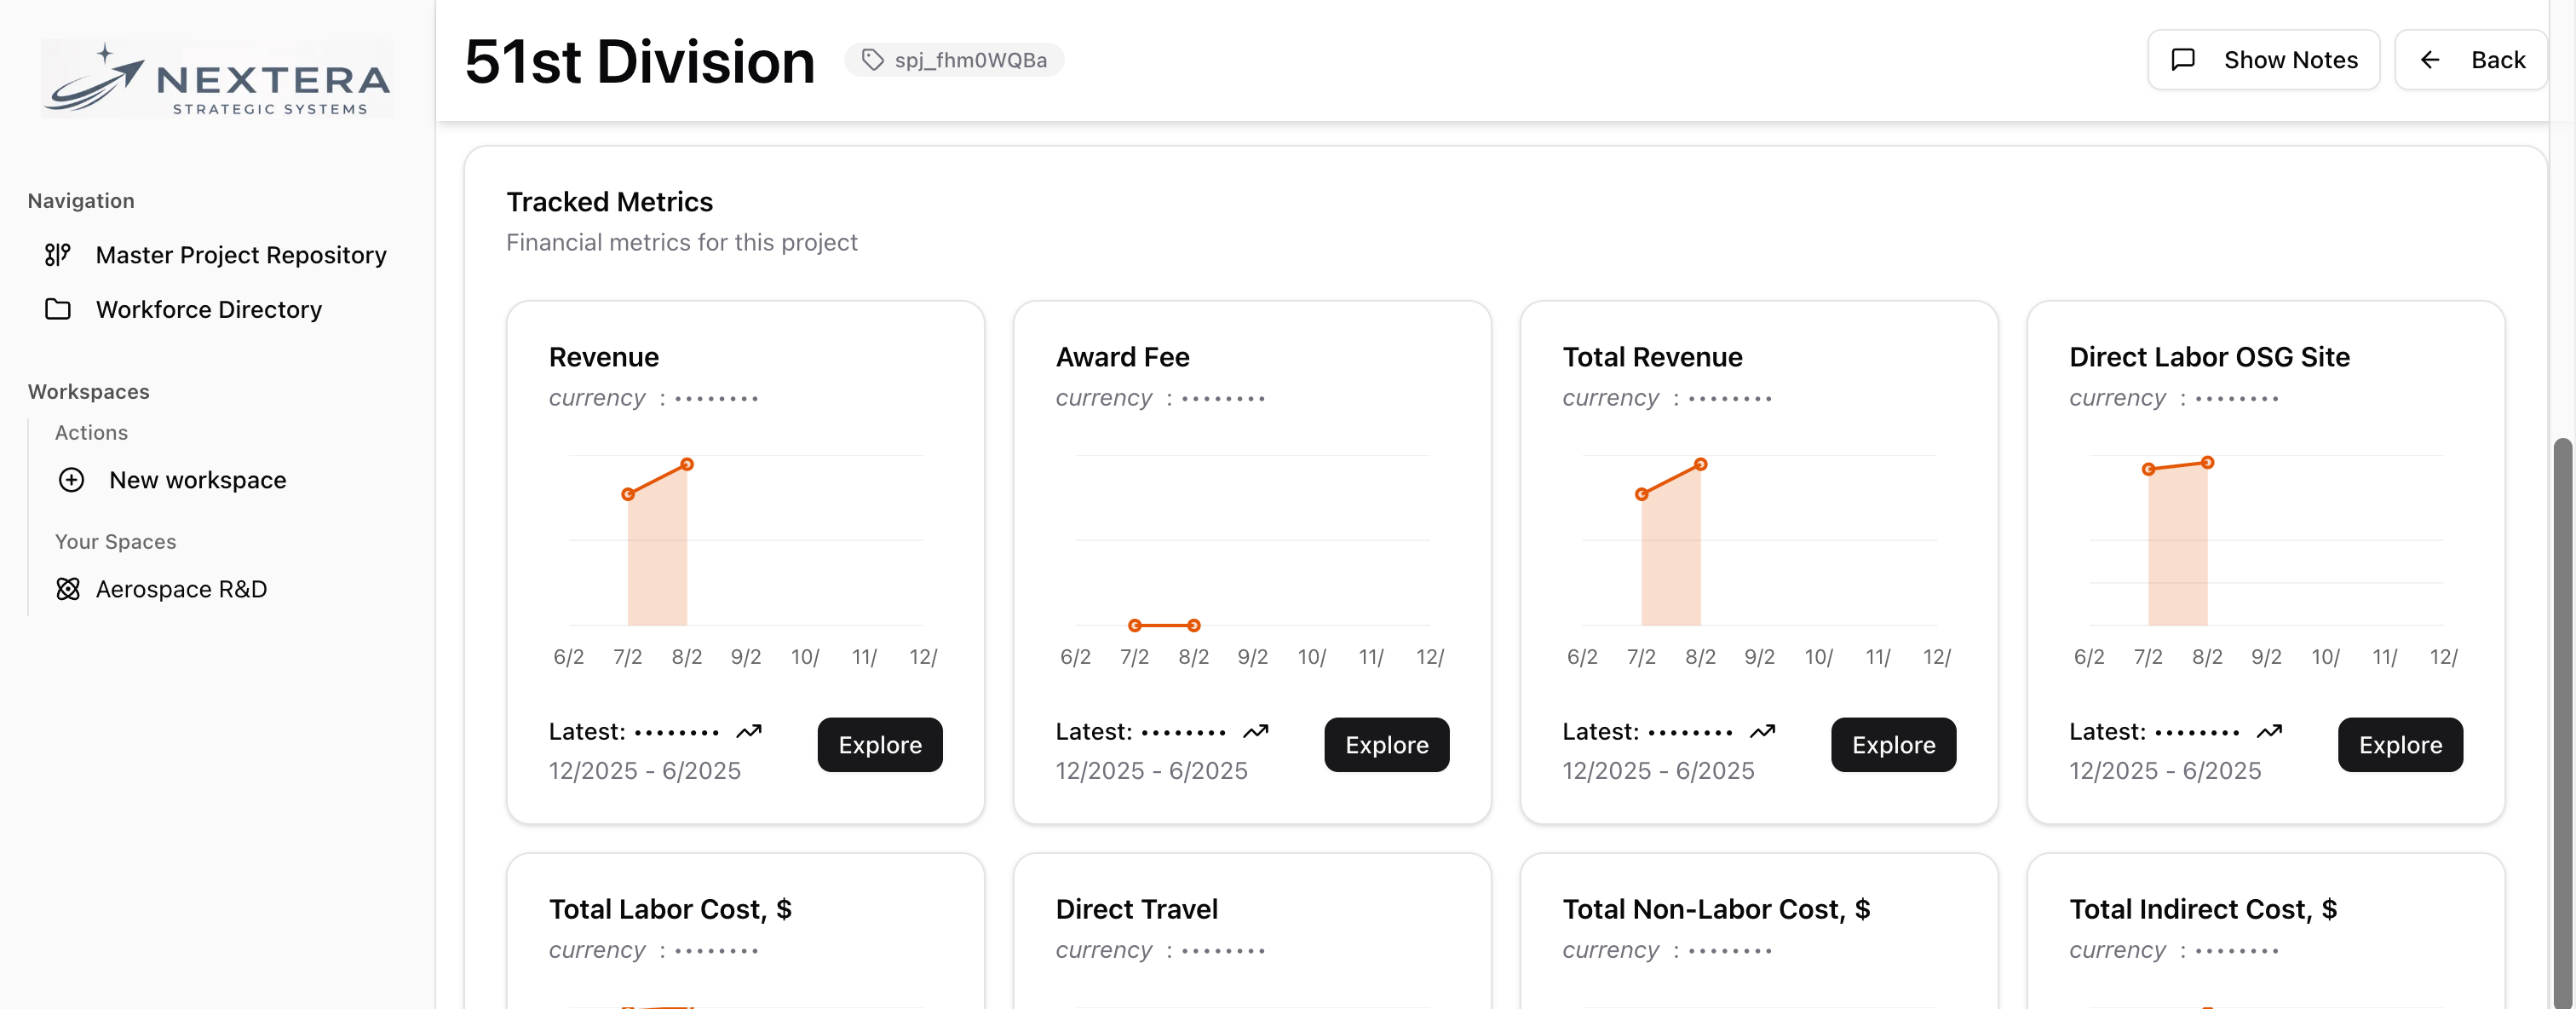Click the tag icon beside spj_fhm0WQBa
This screenshot has width=2576, height=1009.
pos(873,60)
